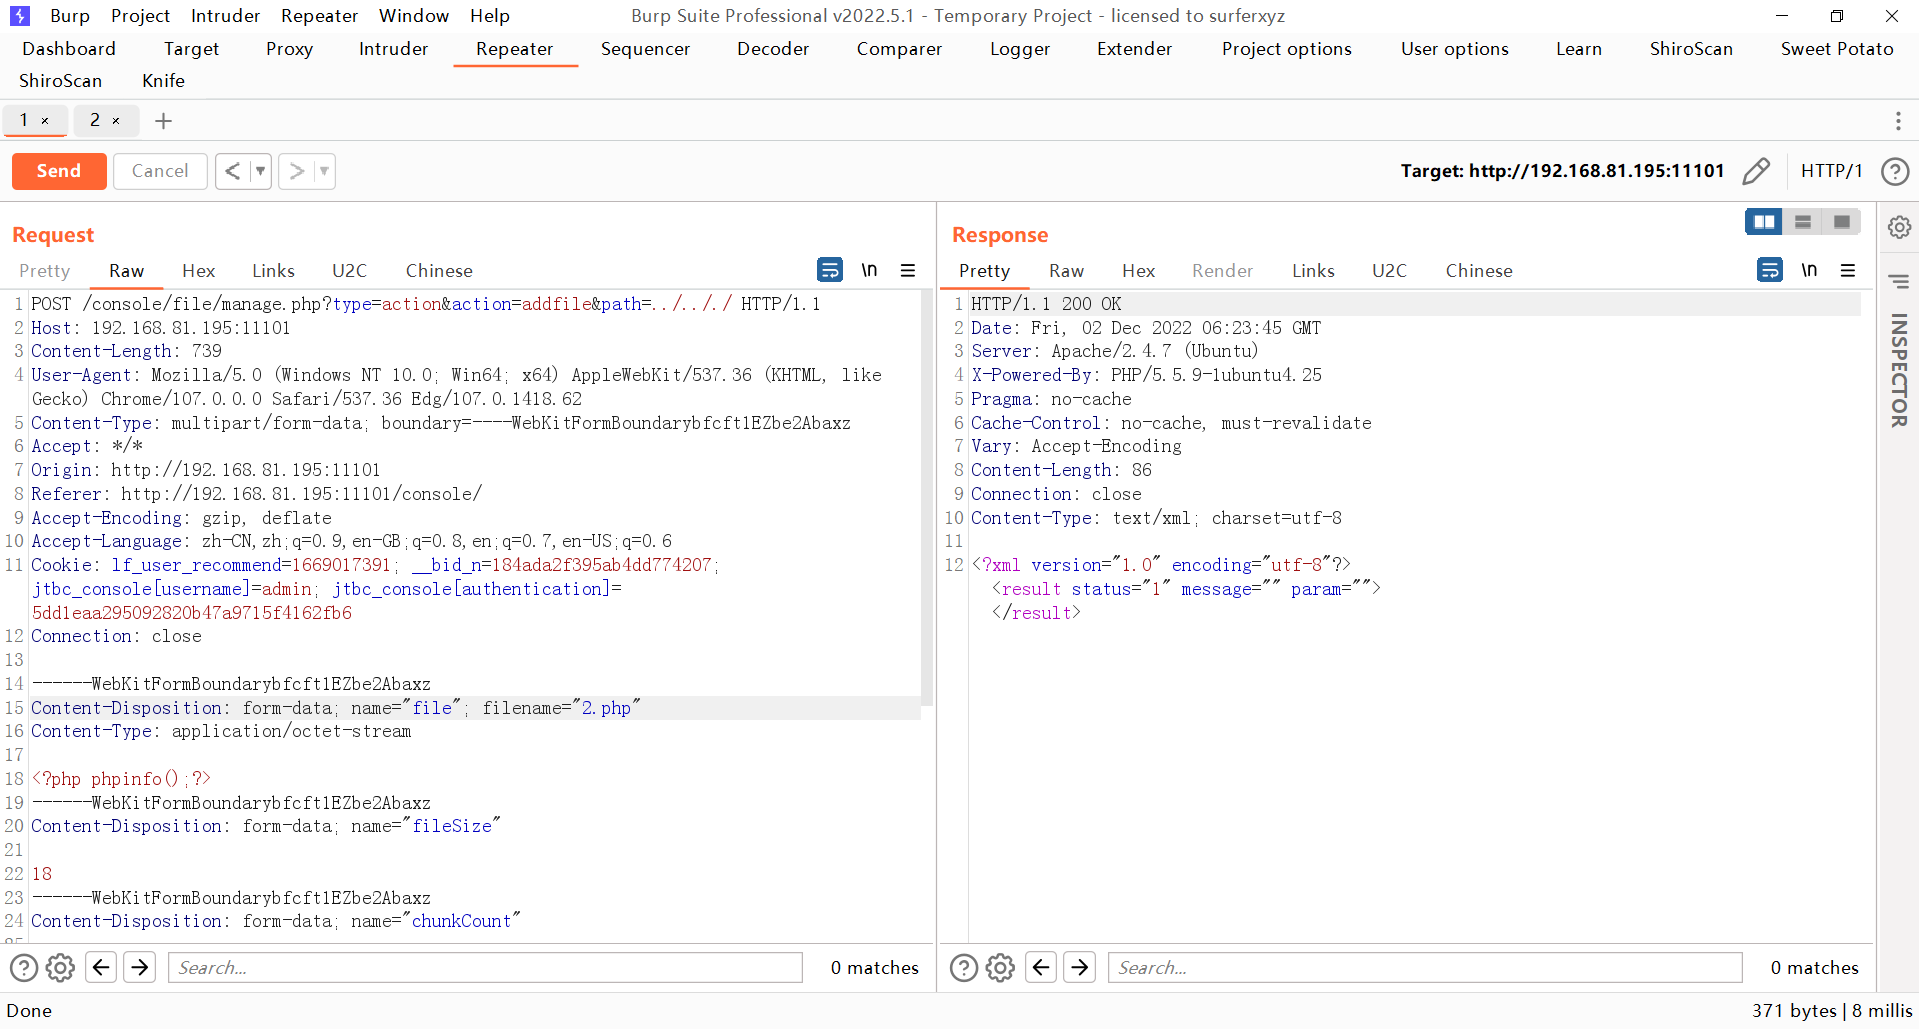Toggle response non-printable \n characters

[1809, 270]
